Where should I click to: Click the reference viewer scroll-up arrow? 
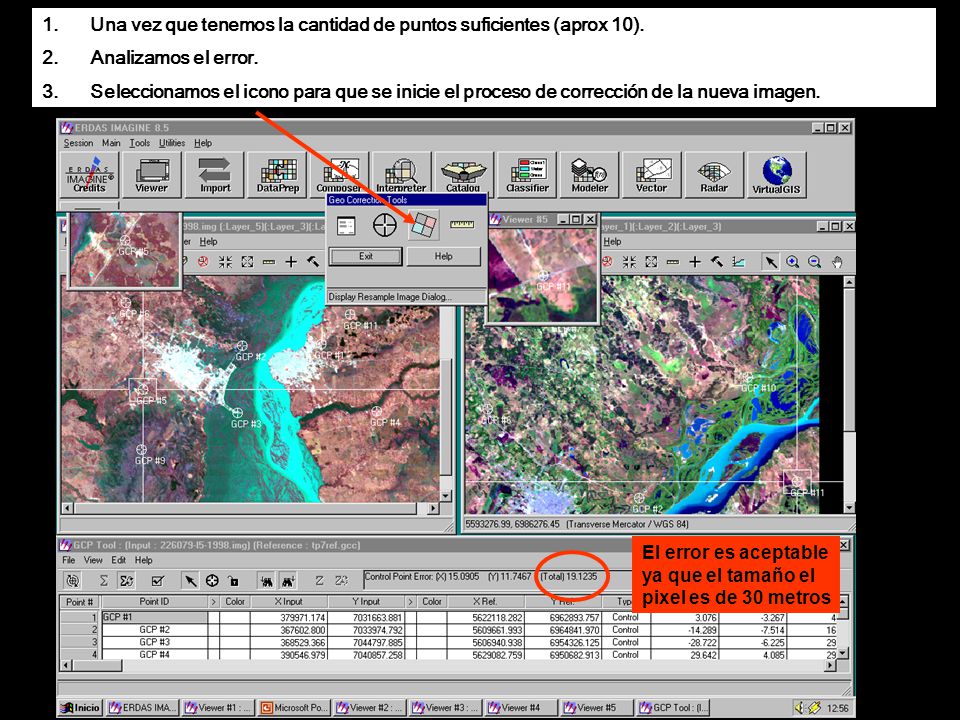tap(849, 282)
